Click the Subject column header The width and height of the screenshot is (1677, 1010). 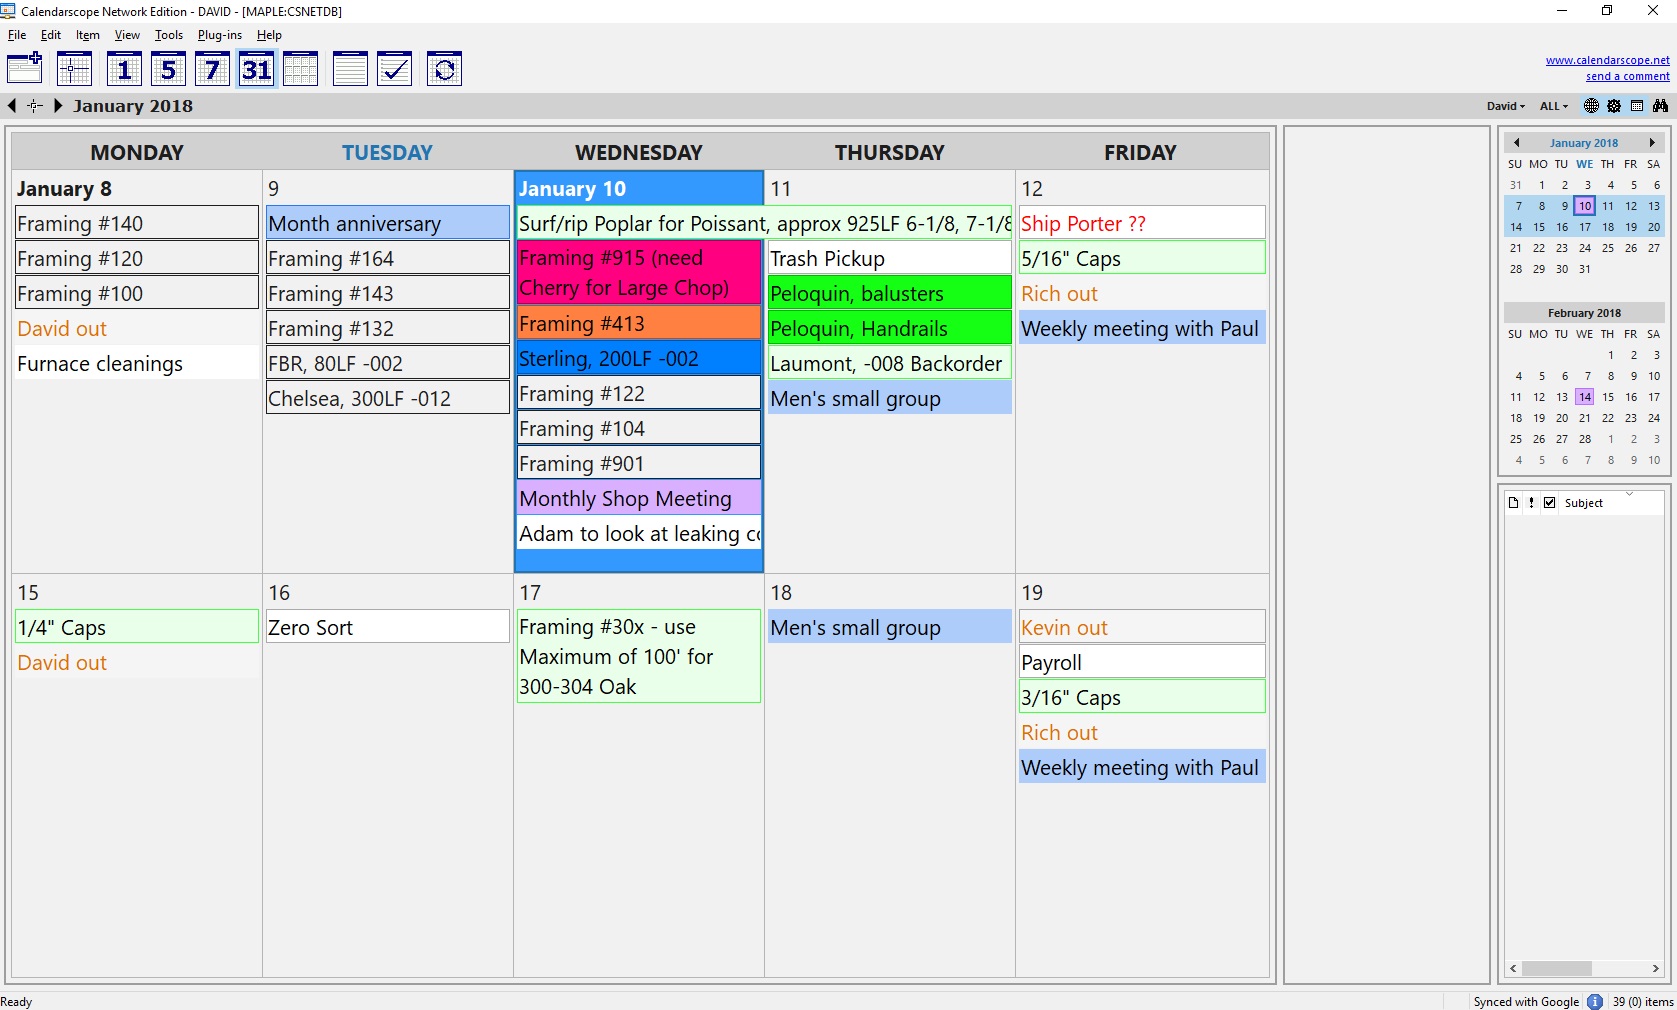1584,503
